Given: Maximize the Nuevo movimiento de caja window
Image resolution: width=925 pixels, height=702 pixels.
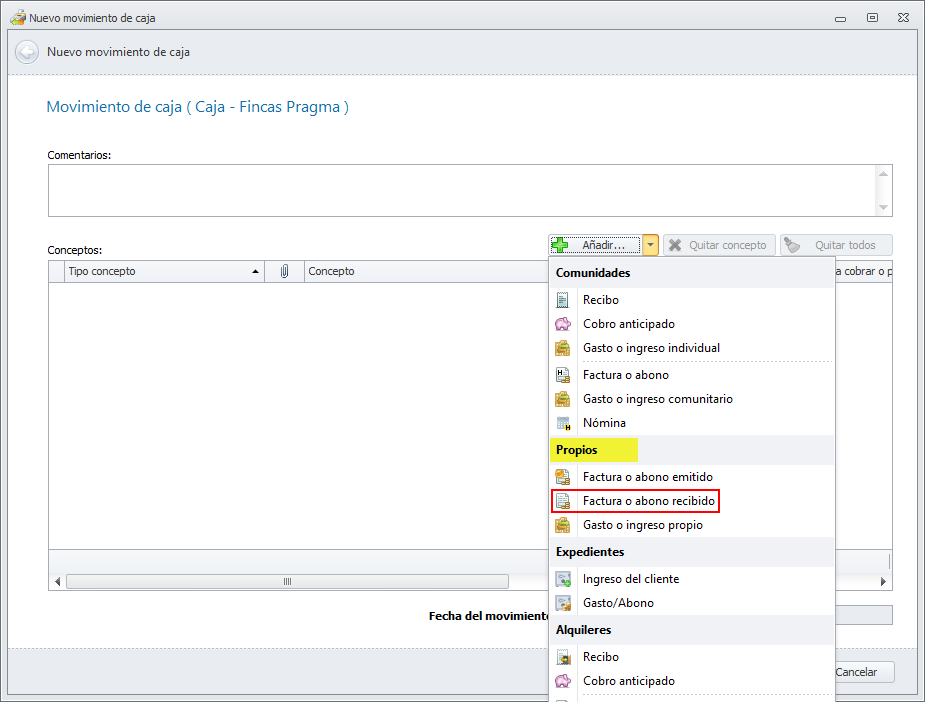Looking at the screenshot, I should point(872,18).
